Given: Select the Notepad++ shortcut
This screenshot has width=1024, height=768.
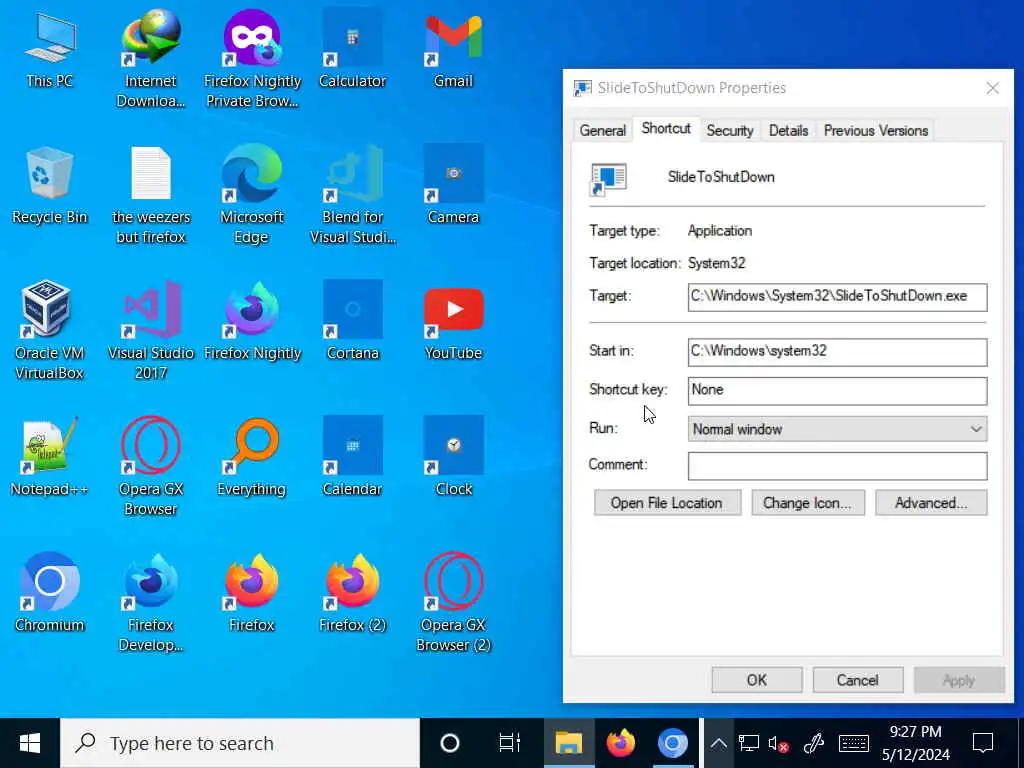Looking at the screenshot, I should coord(50,458).
